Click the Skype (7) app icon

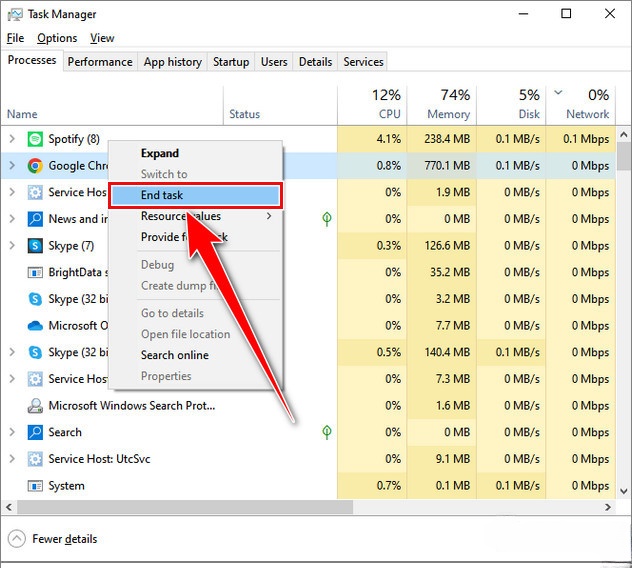[35, 246]
